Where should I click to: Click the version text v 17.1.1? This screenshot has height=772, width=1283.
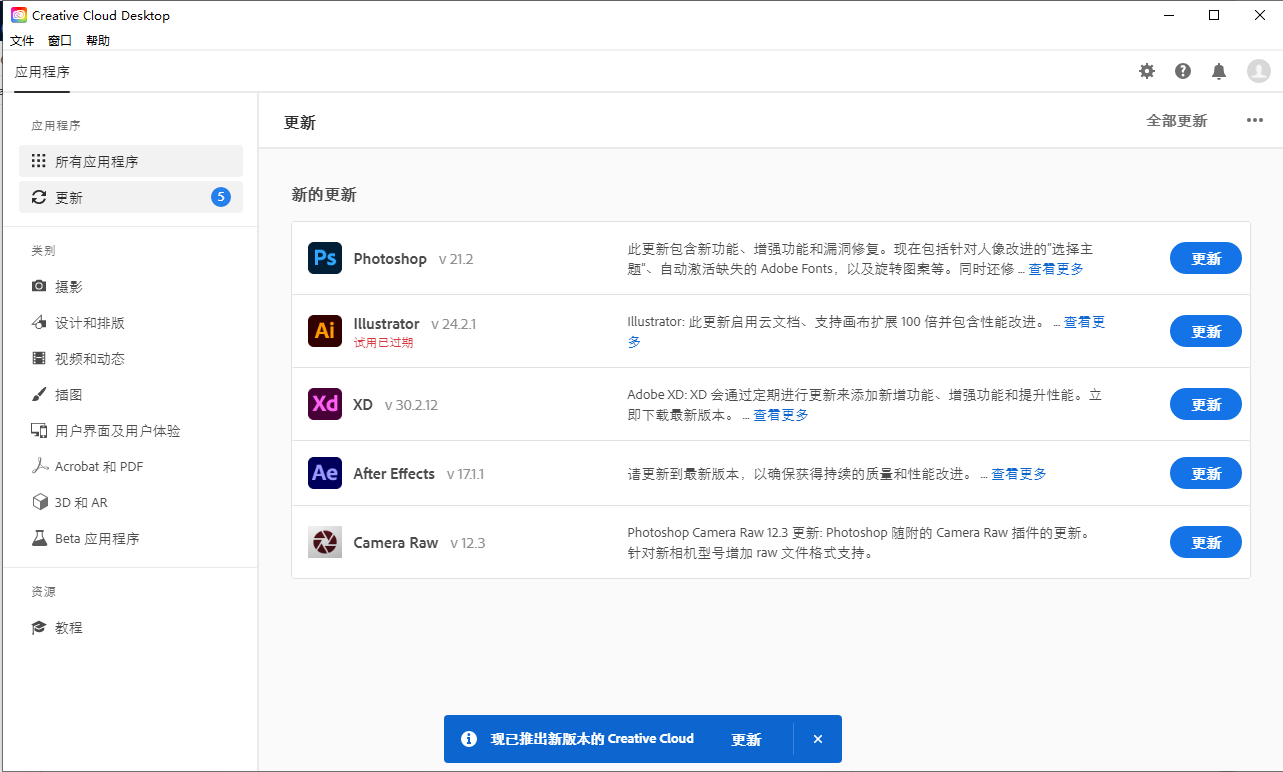pos(465,474)
